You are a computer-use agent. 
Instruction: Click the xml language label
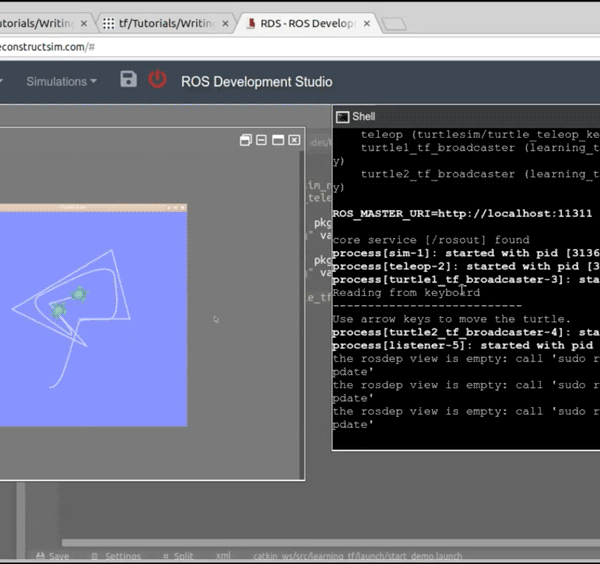[x=223, y=556]
